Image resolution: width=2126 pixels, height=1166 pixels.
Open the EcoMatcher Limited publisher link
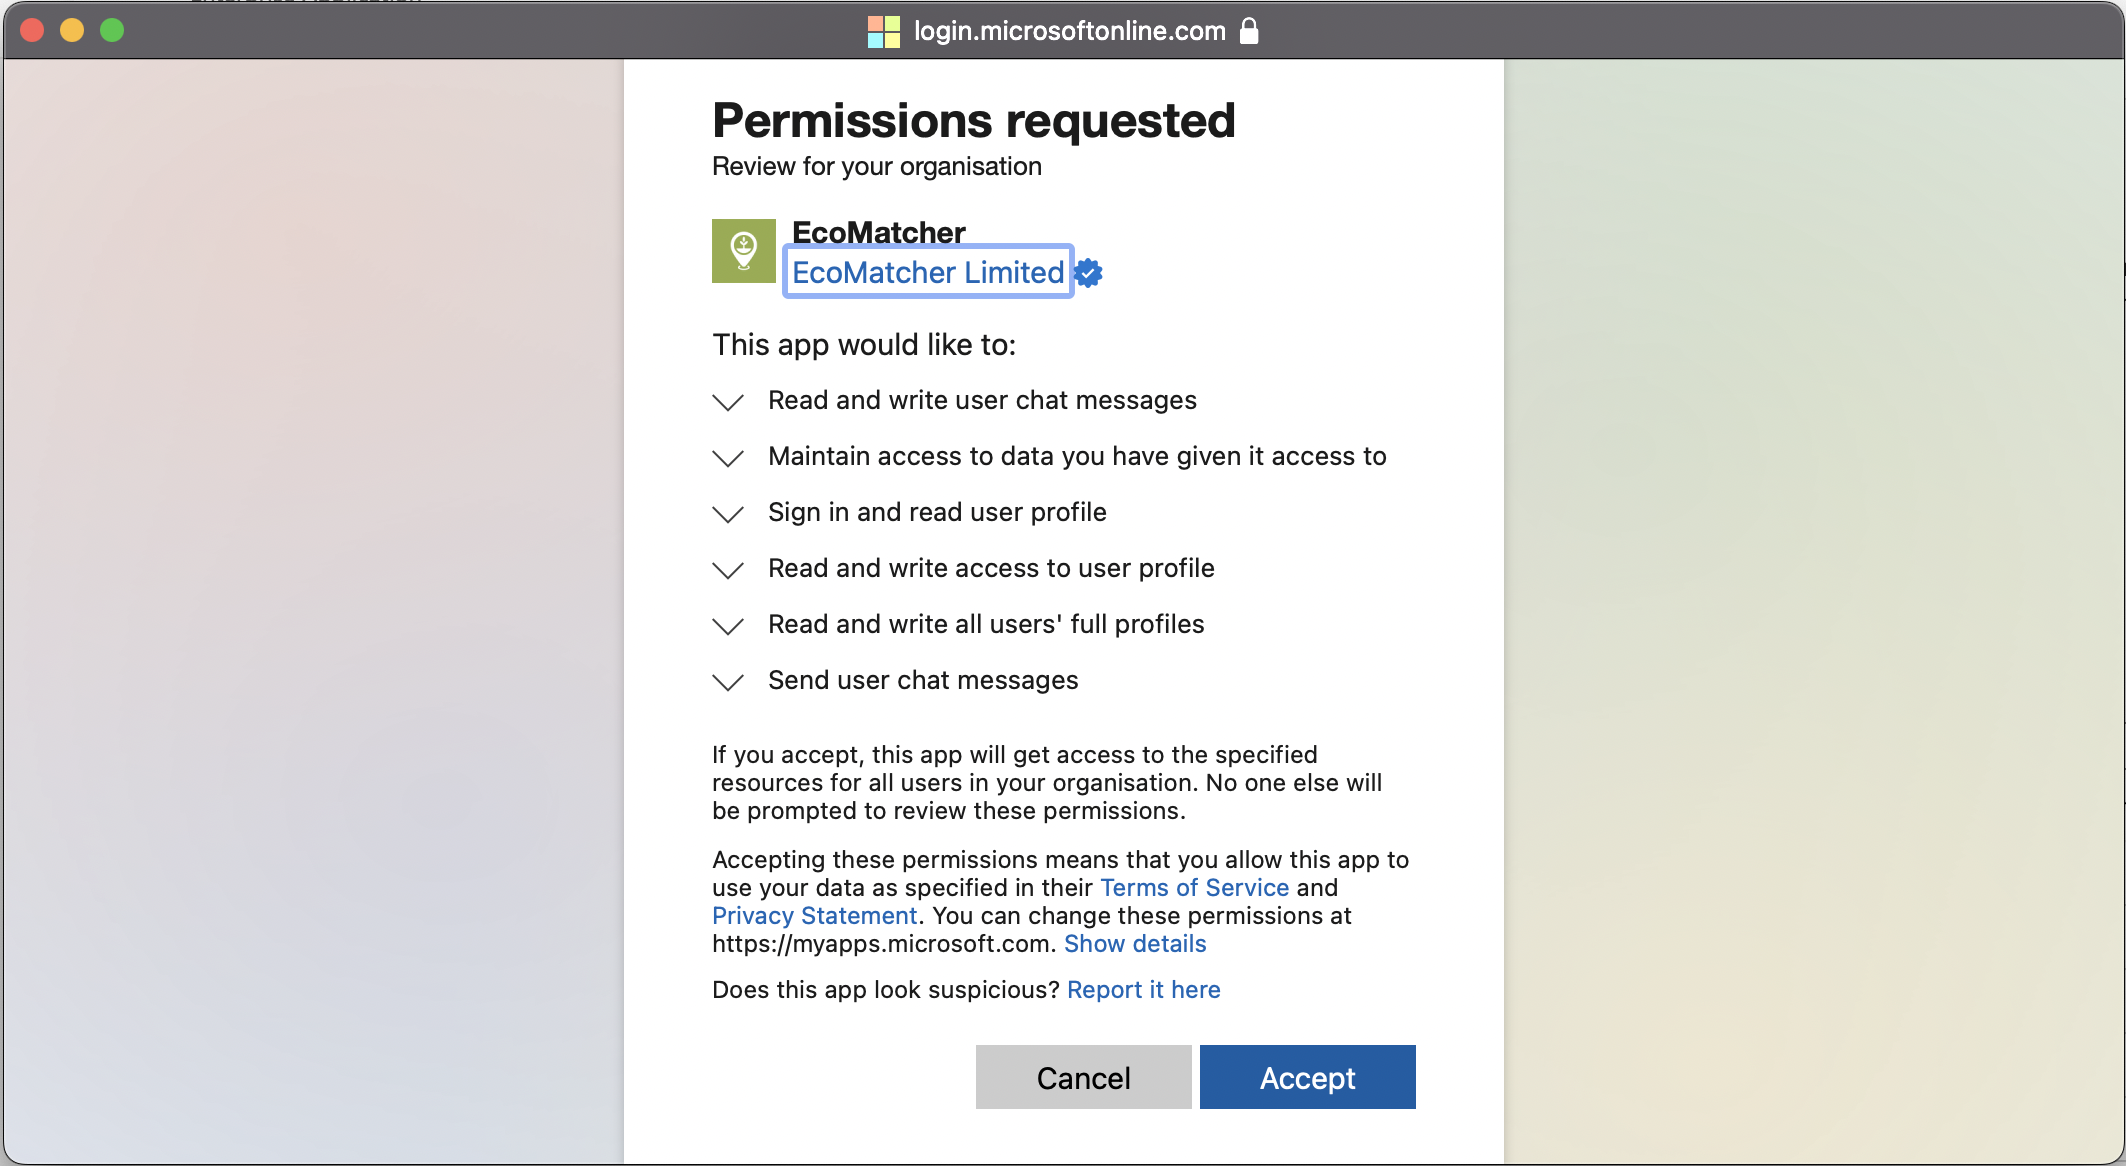pos(928,272)
